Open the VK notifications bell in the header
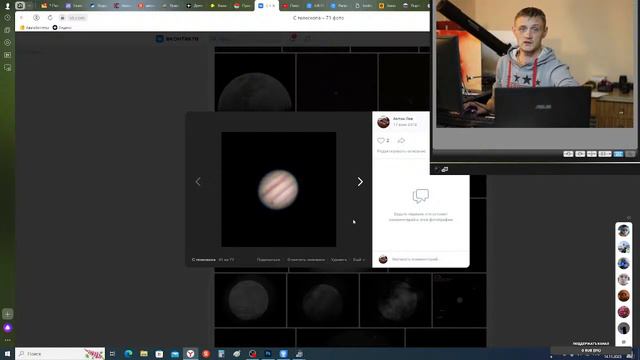Viewport: 640px width, 360px height. click(293, 38)
